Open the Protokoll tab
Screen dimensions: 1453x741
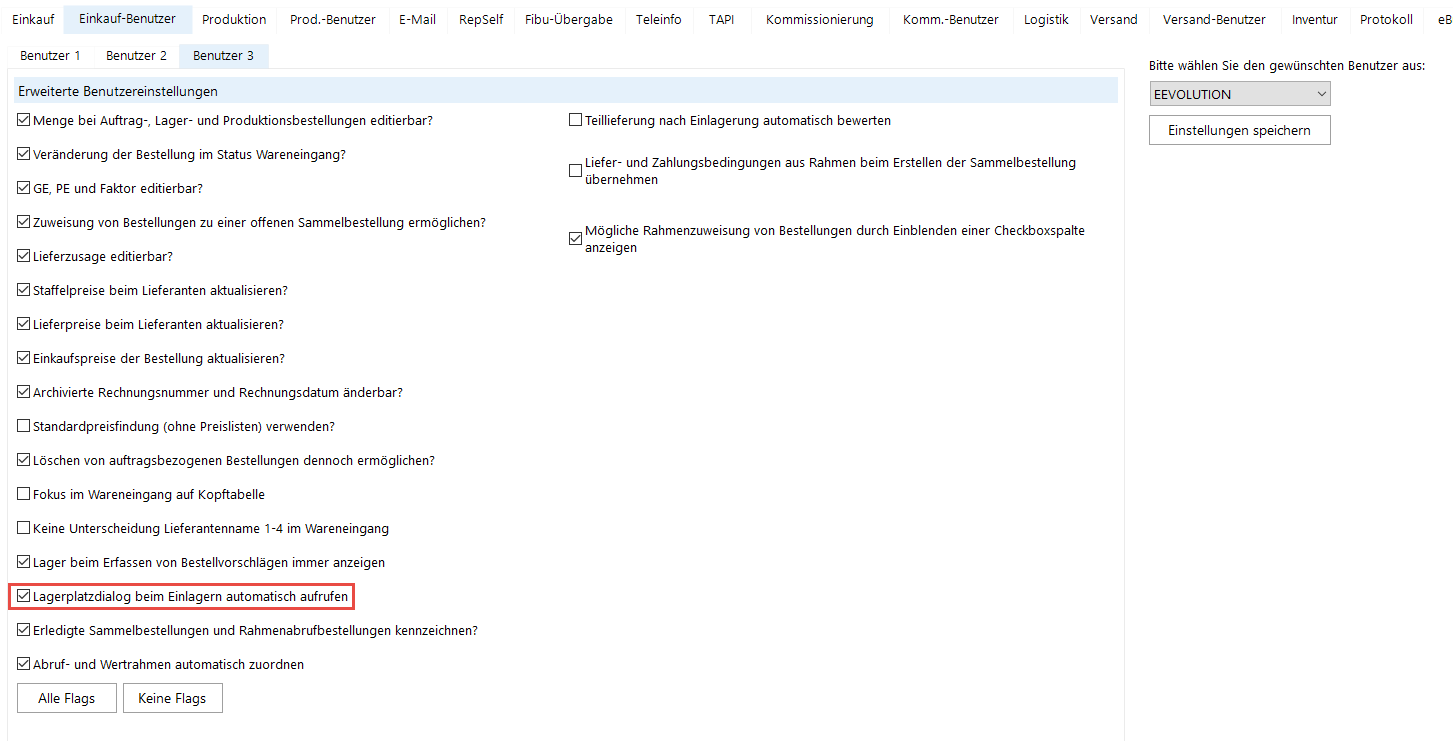click(x=1386, y=19)
